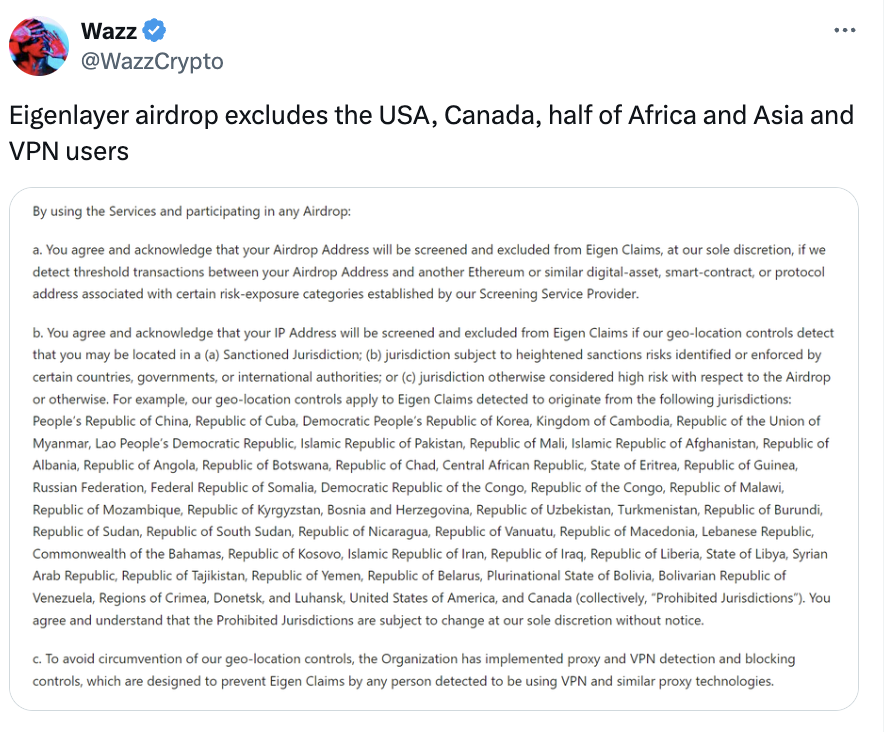Click "Commonwealth of the Bahamas" in the list

[126, 553]
